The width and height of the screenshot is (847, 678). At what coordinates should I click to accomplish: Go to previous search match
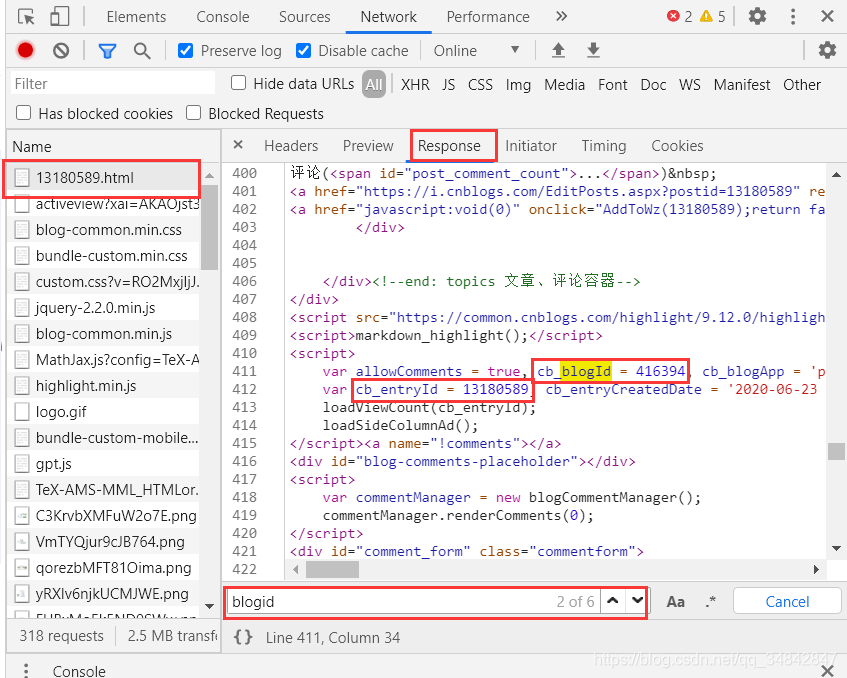click(613, 600)
